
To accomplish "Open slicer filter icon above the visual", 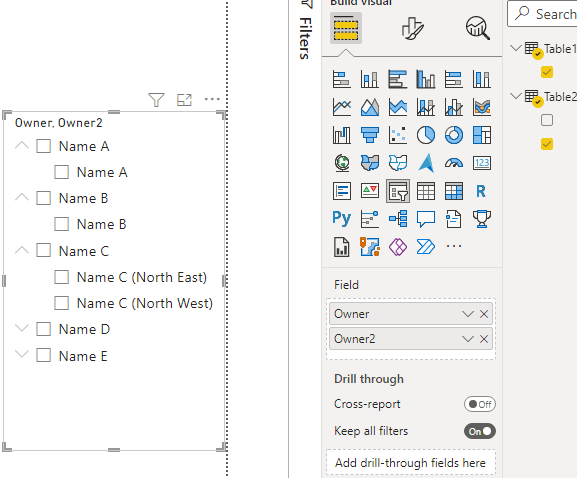I will (156, 100).
